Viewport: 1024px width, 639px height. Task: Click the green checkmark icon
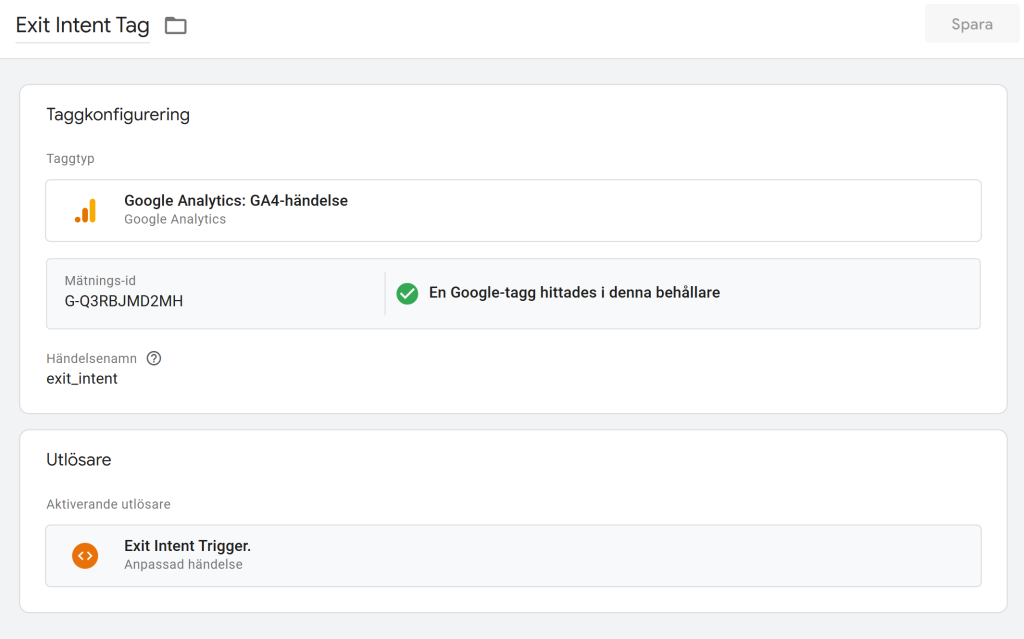[408, 293]
